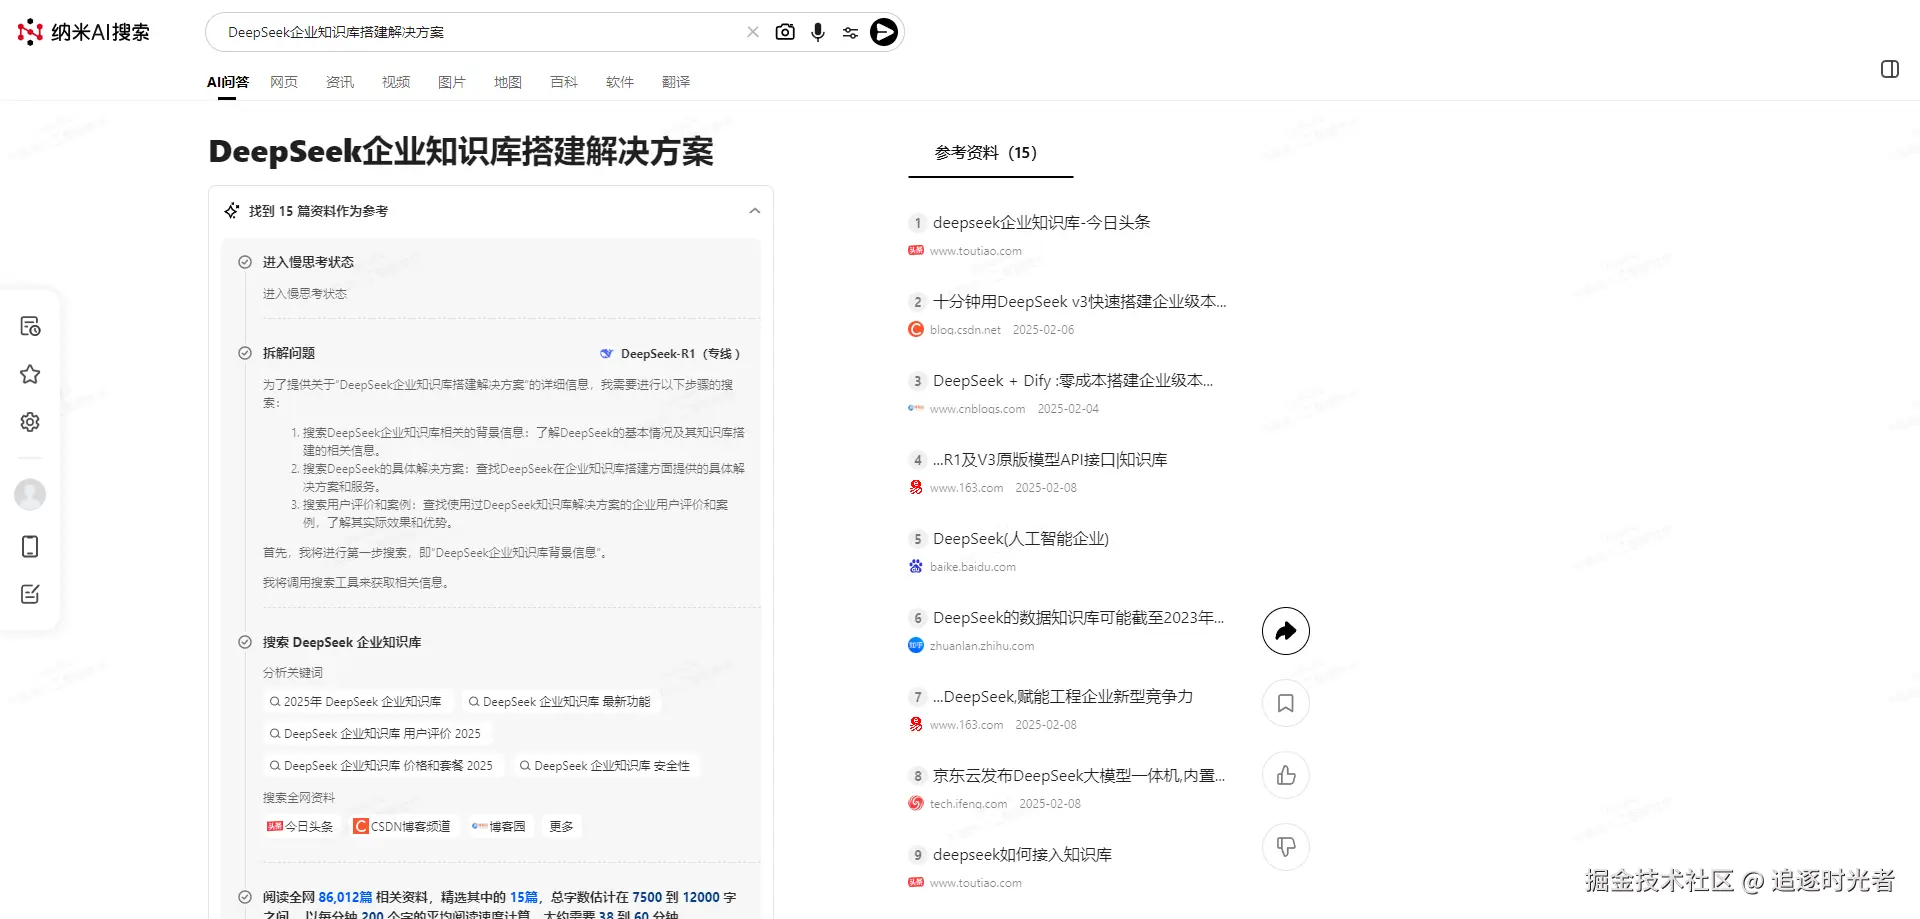This screenshot has width=1920, height=919.
Task: Toggle the side panel layout icon
Action: tap(1890, 69)
